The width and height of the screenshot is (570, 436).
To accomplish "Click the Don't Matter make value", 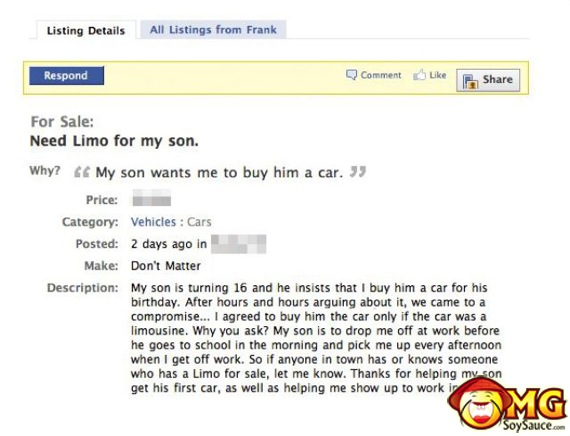I will tap(166, 266).
